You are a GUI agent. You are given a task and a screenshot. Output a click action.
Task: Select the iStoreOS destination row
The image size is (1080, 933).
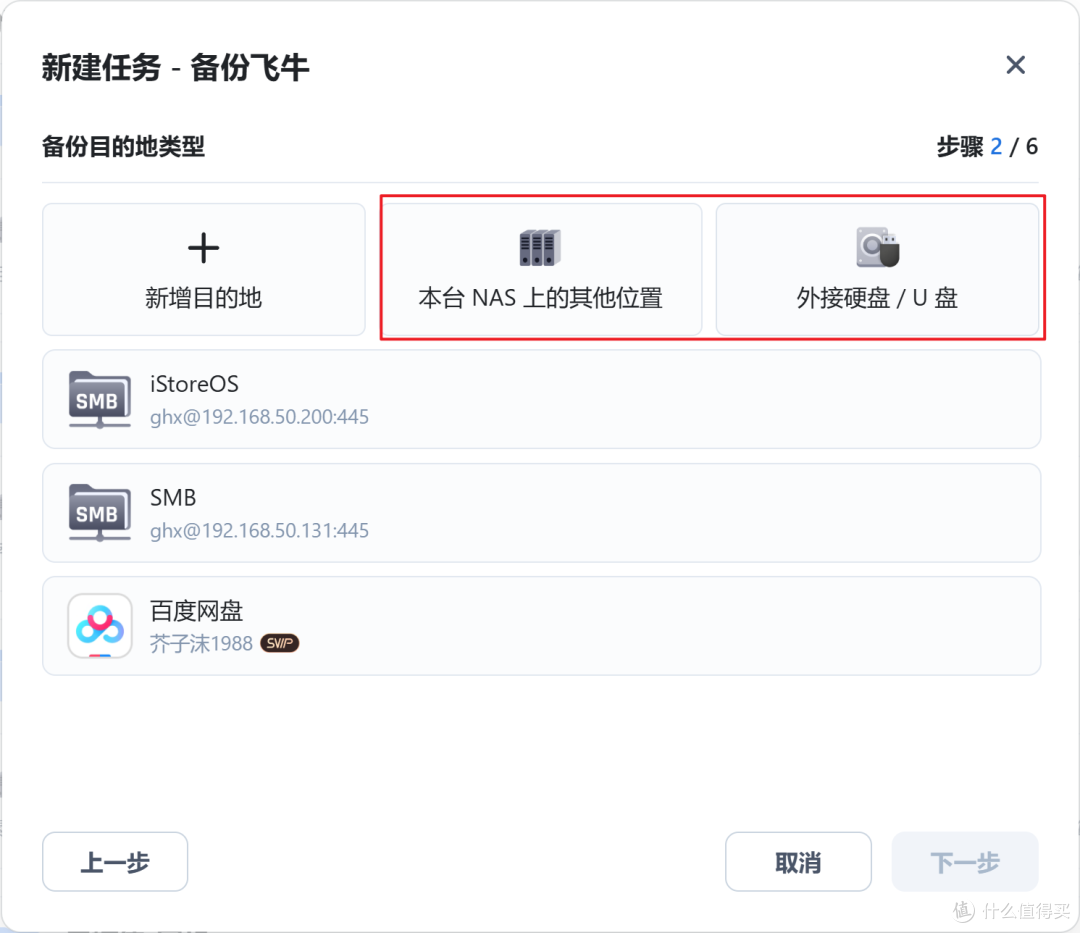click(x=541, y=399)
